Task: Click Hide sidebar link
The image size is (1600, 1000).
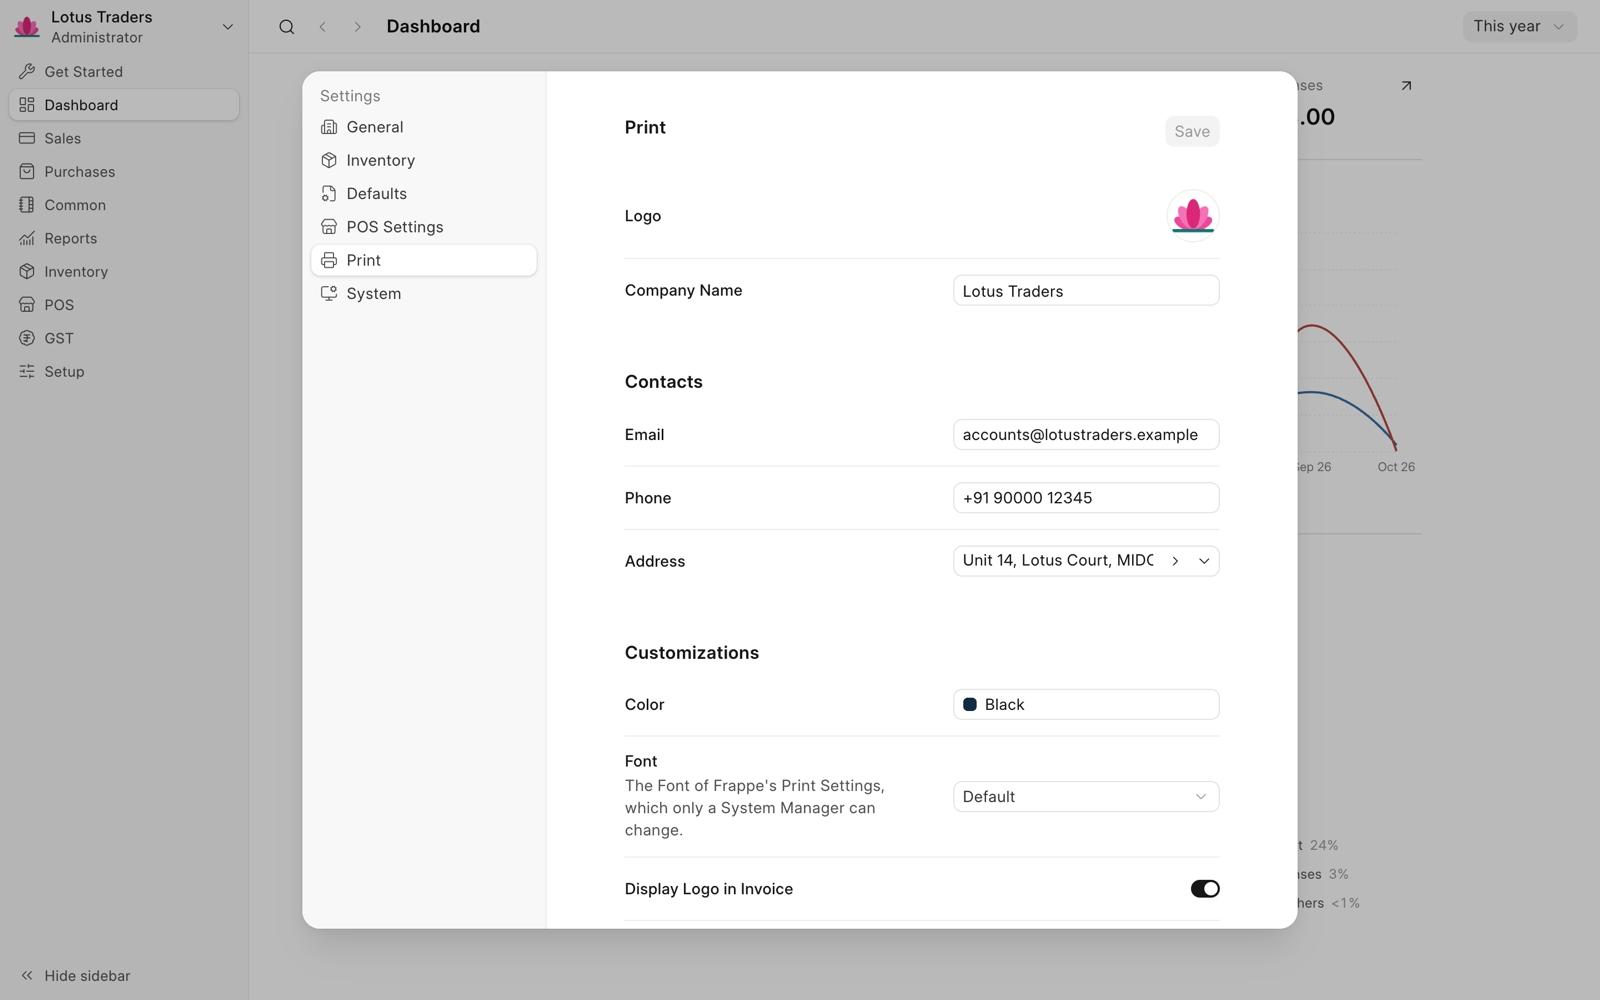Action: coord(87,976)
